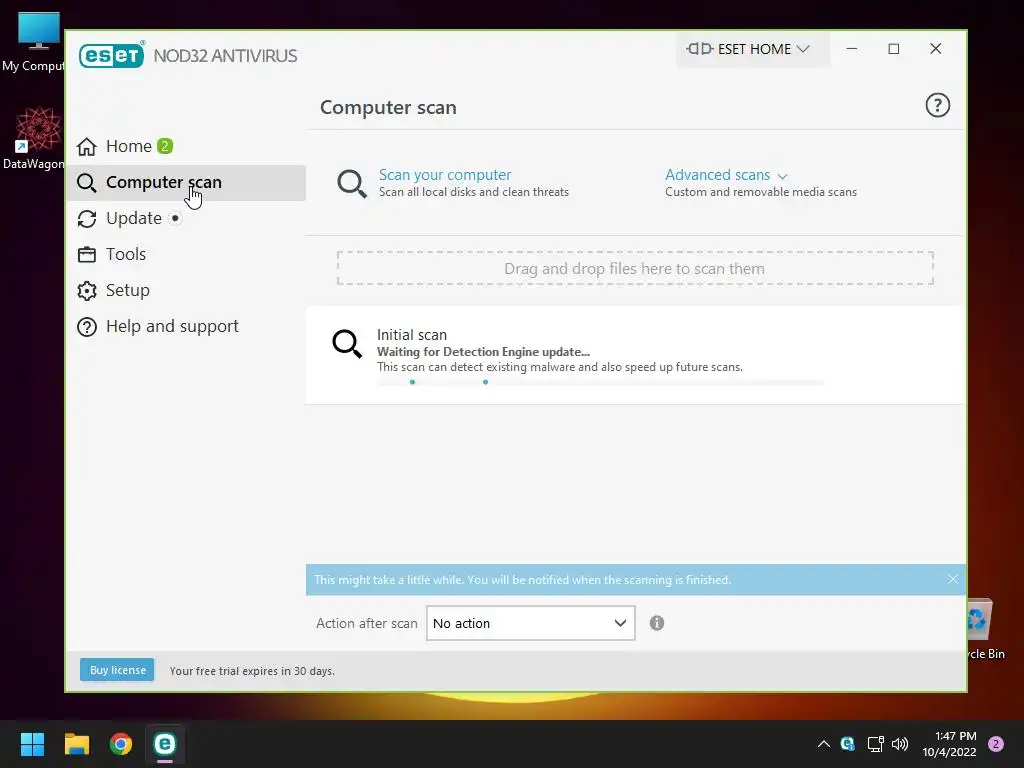Click the Initial scan progress bar

point(600,383)
